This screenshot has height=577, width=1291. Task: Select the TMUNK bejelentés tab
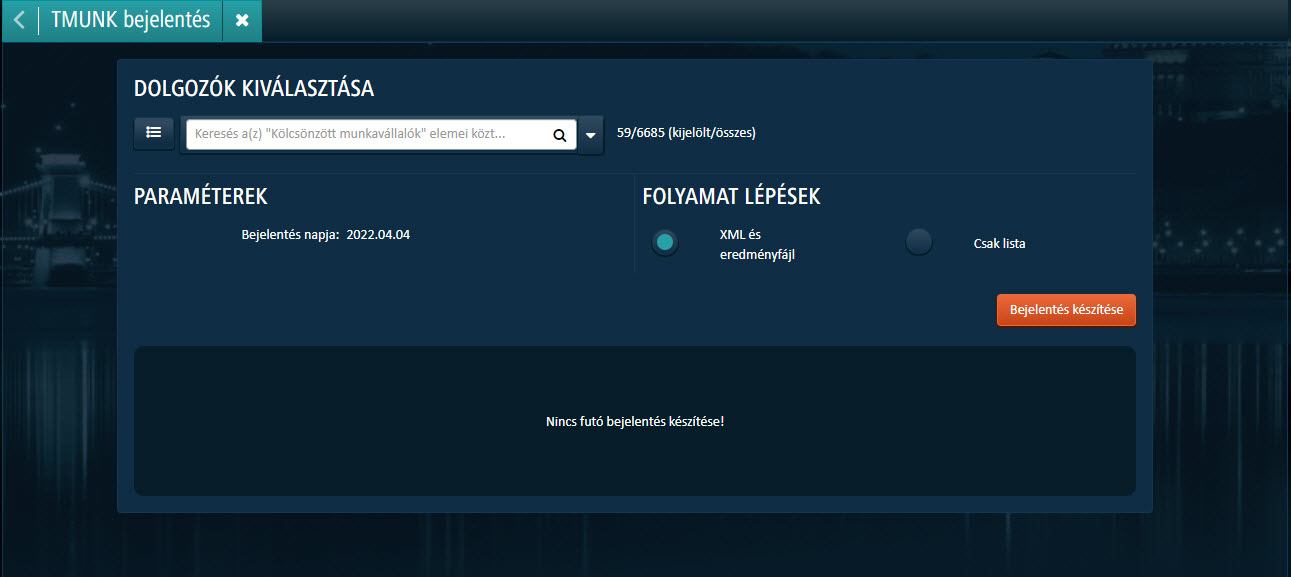pyautogui.click(x=130, y=20)
